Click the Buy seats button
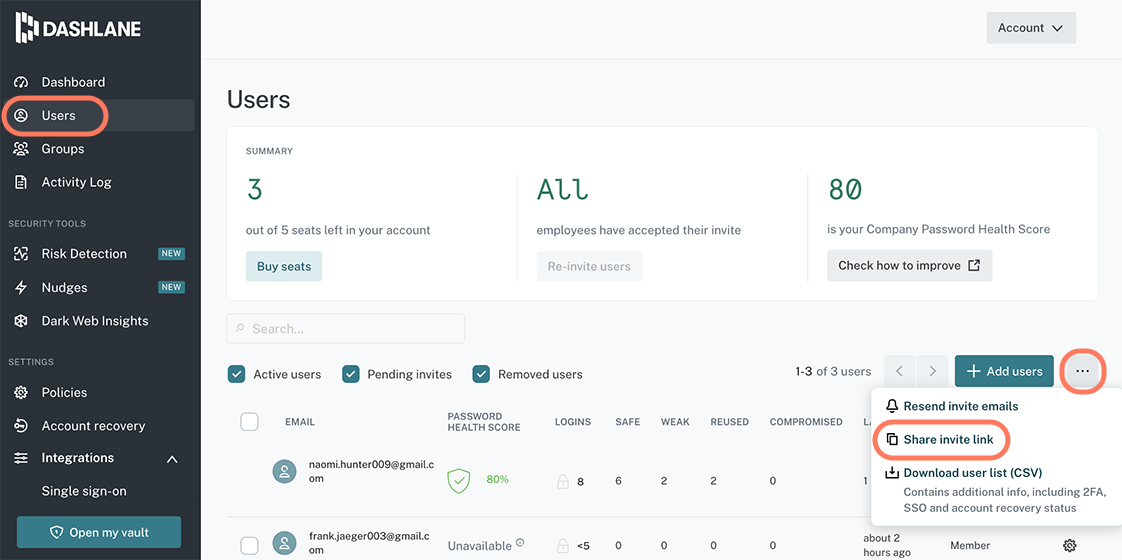Screen dimensions: 1122x560 point(284,266)
